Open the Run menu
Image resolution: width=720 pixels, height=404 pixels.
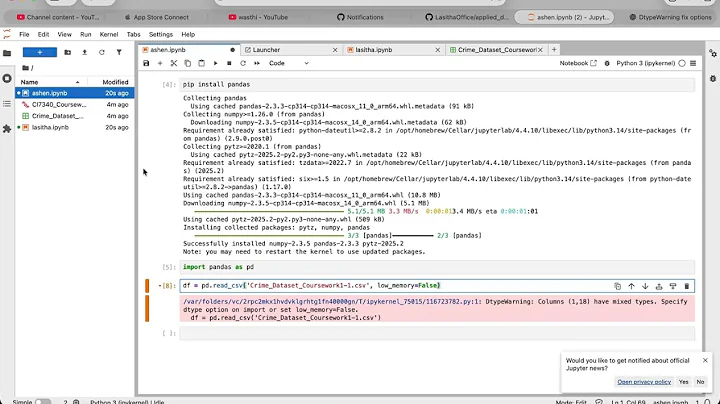(x=85, y=34)
